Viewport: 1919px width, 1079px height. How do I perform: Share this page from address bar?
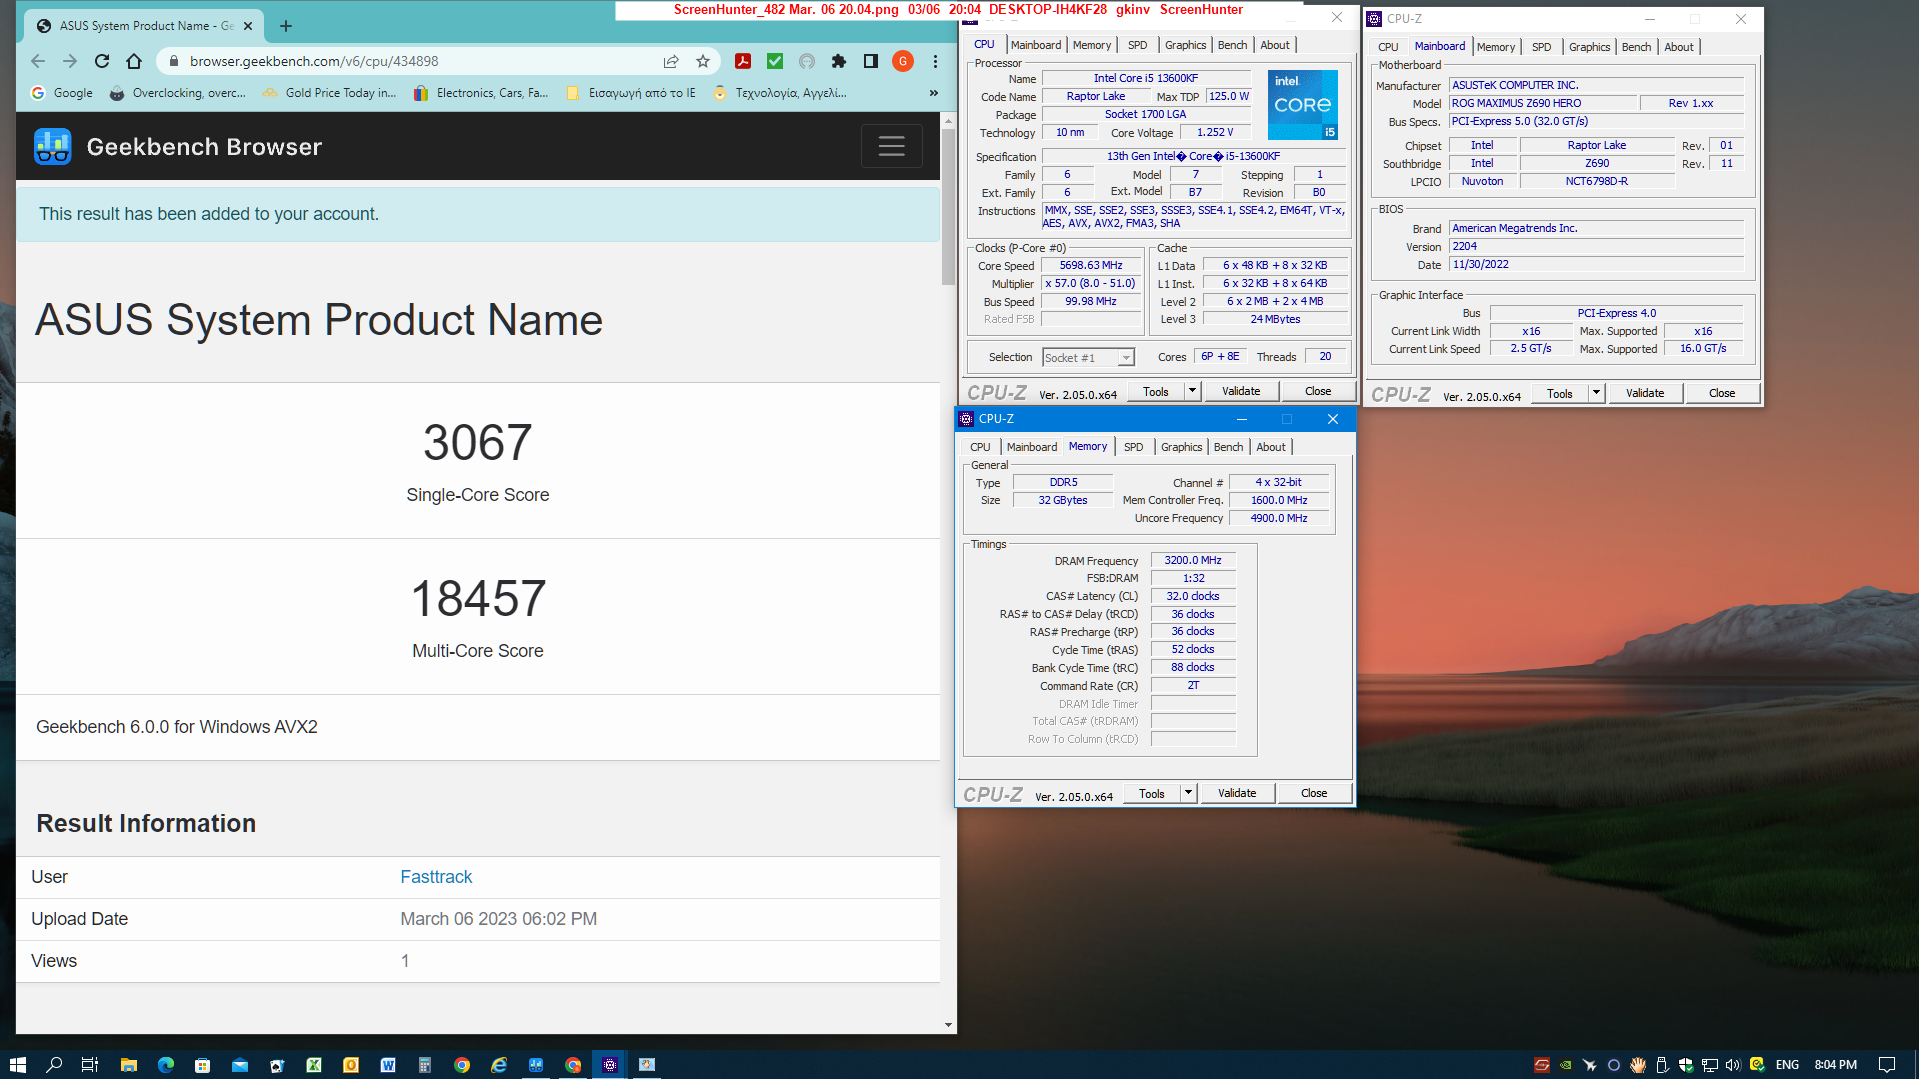(671, 61)
